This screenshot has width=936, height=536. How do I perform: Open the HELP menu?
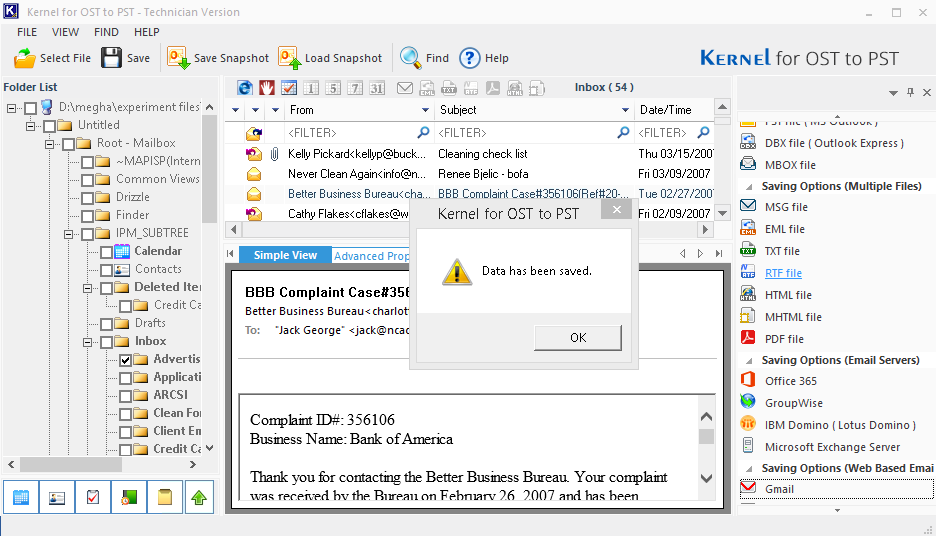146,32
